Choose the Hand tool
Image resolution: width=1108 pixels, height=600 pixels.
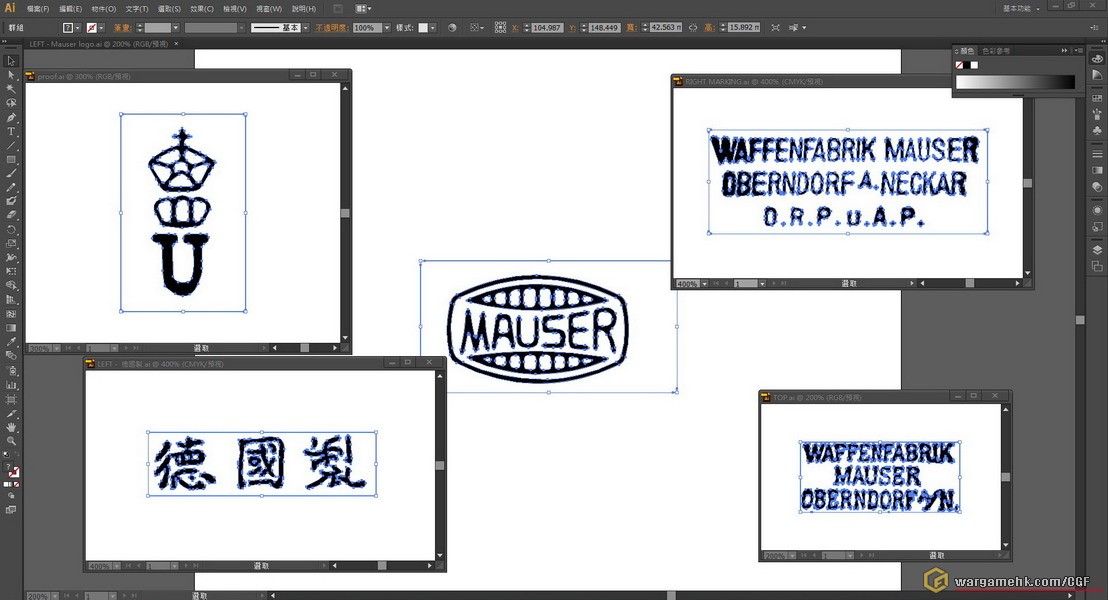click(11, 427)
